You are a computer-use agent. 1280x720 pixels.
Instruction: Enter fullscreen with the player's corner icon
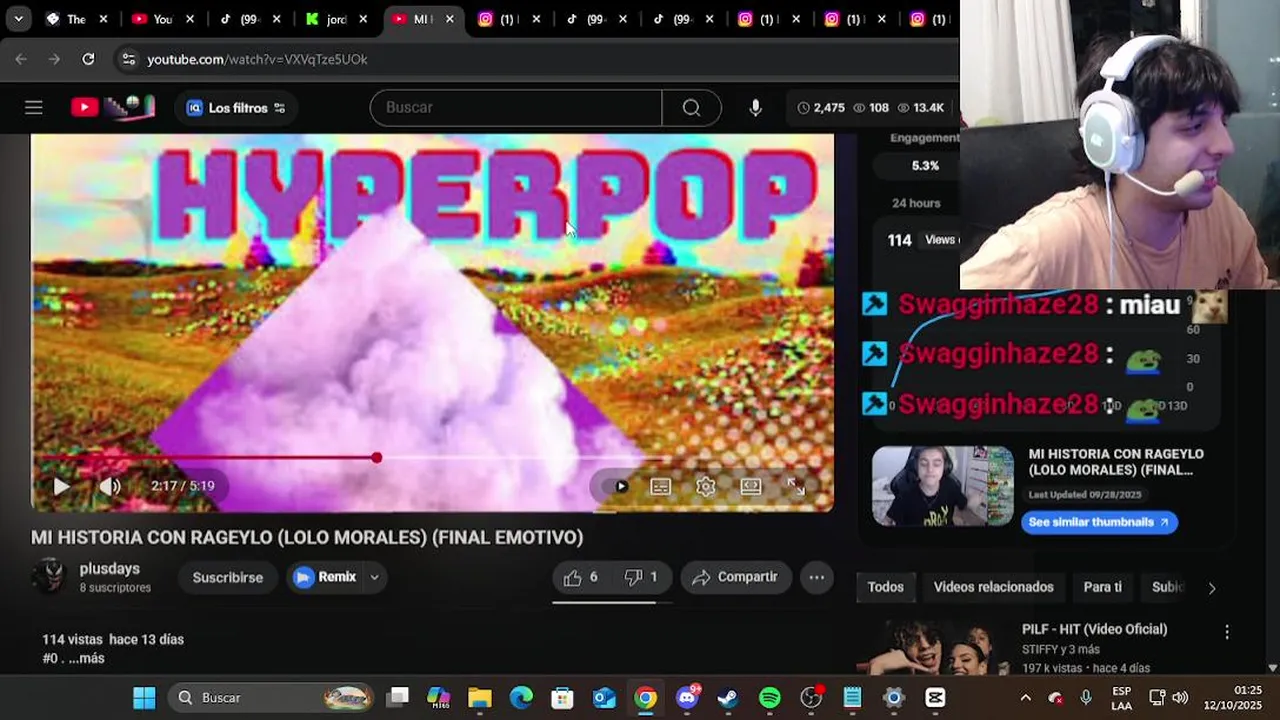tap(796, 486)
